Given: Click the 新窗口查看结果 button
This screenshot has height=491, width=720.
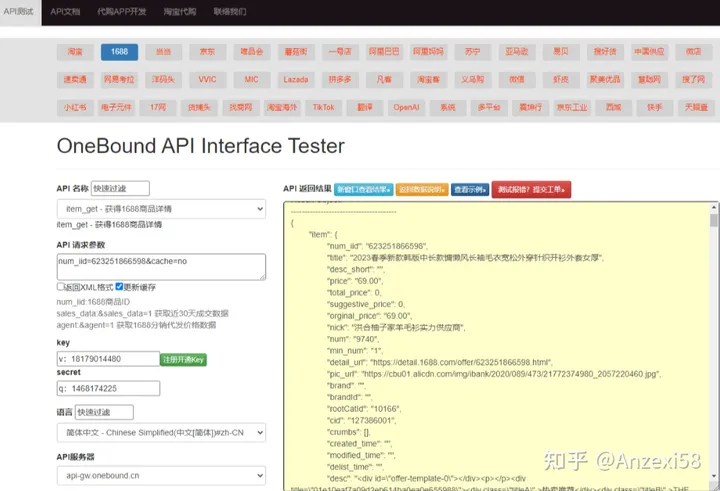Looking at the screenshot, I should point(363,189).
